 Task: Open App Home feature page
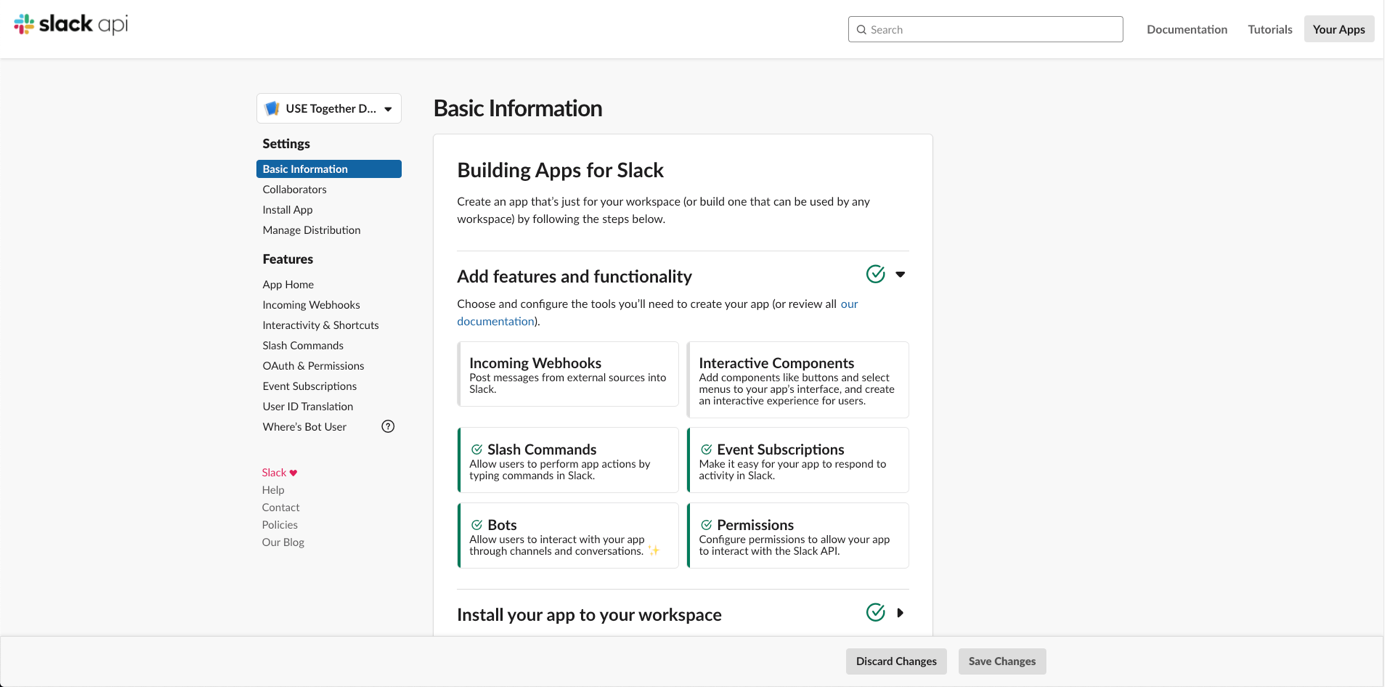288,285
